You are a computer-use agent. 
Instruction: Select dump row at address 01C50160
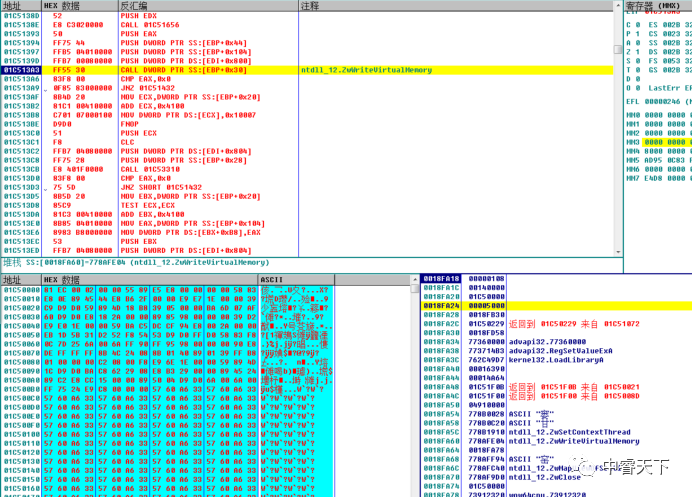pyautogui.click(x=167, y=489)
